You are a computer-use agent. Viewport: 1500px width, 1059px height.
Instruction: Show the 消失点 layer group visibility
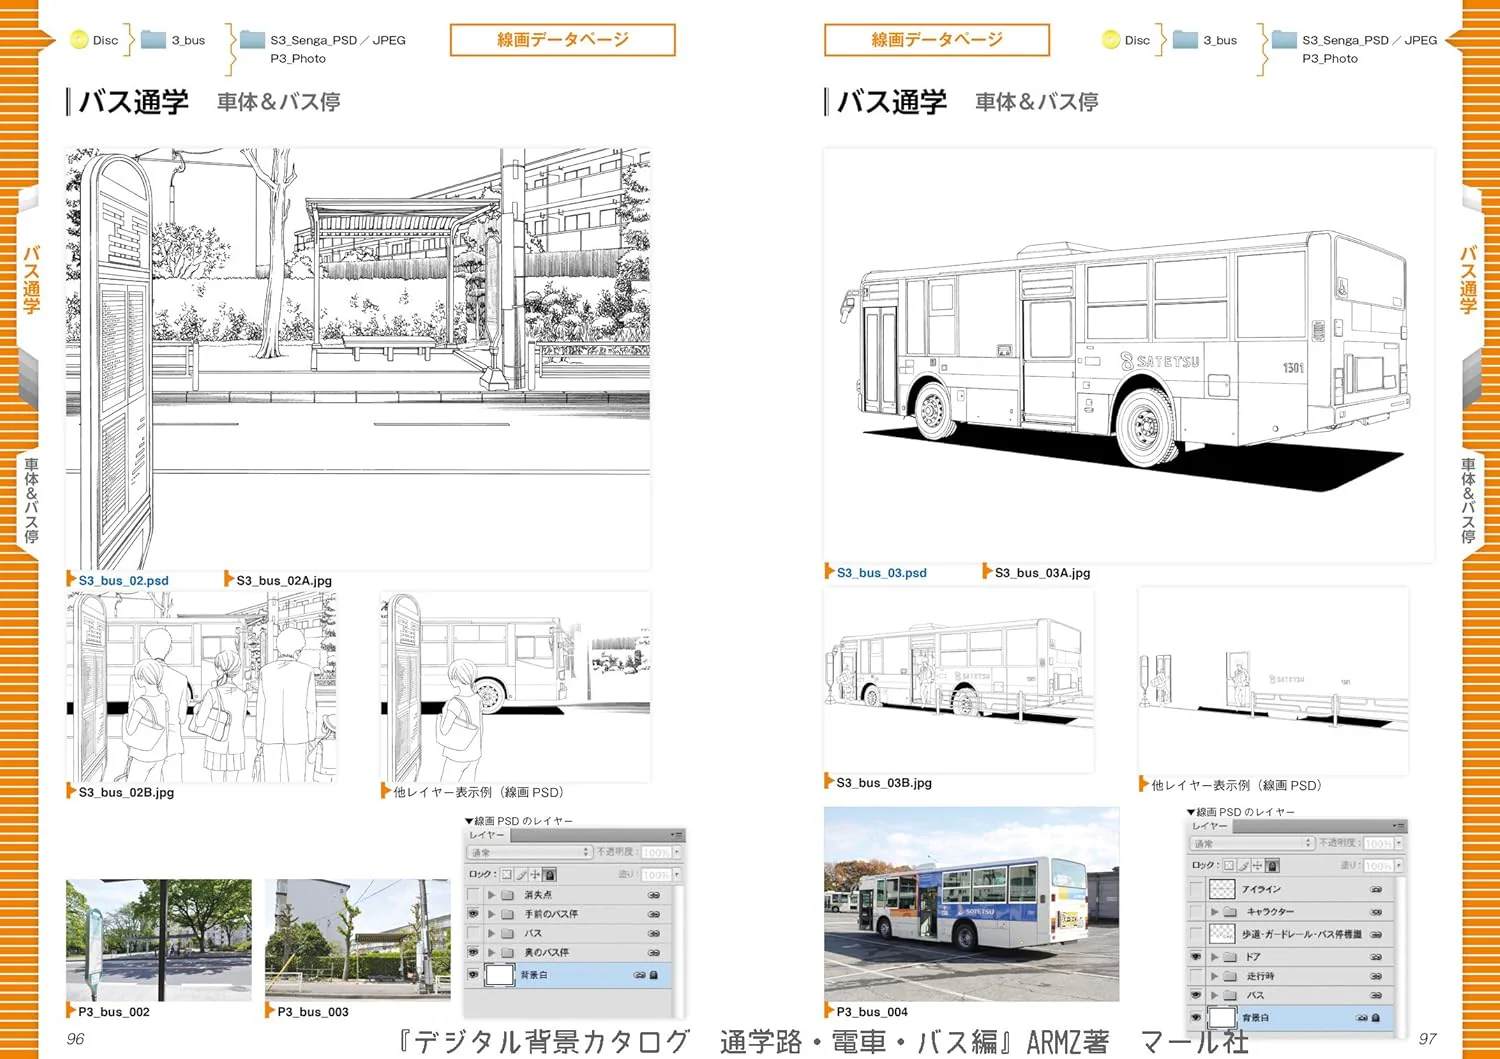[x=473, y=895]
